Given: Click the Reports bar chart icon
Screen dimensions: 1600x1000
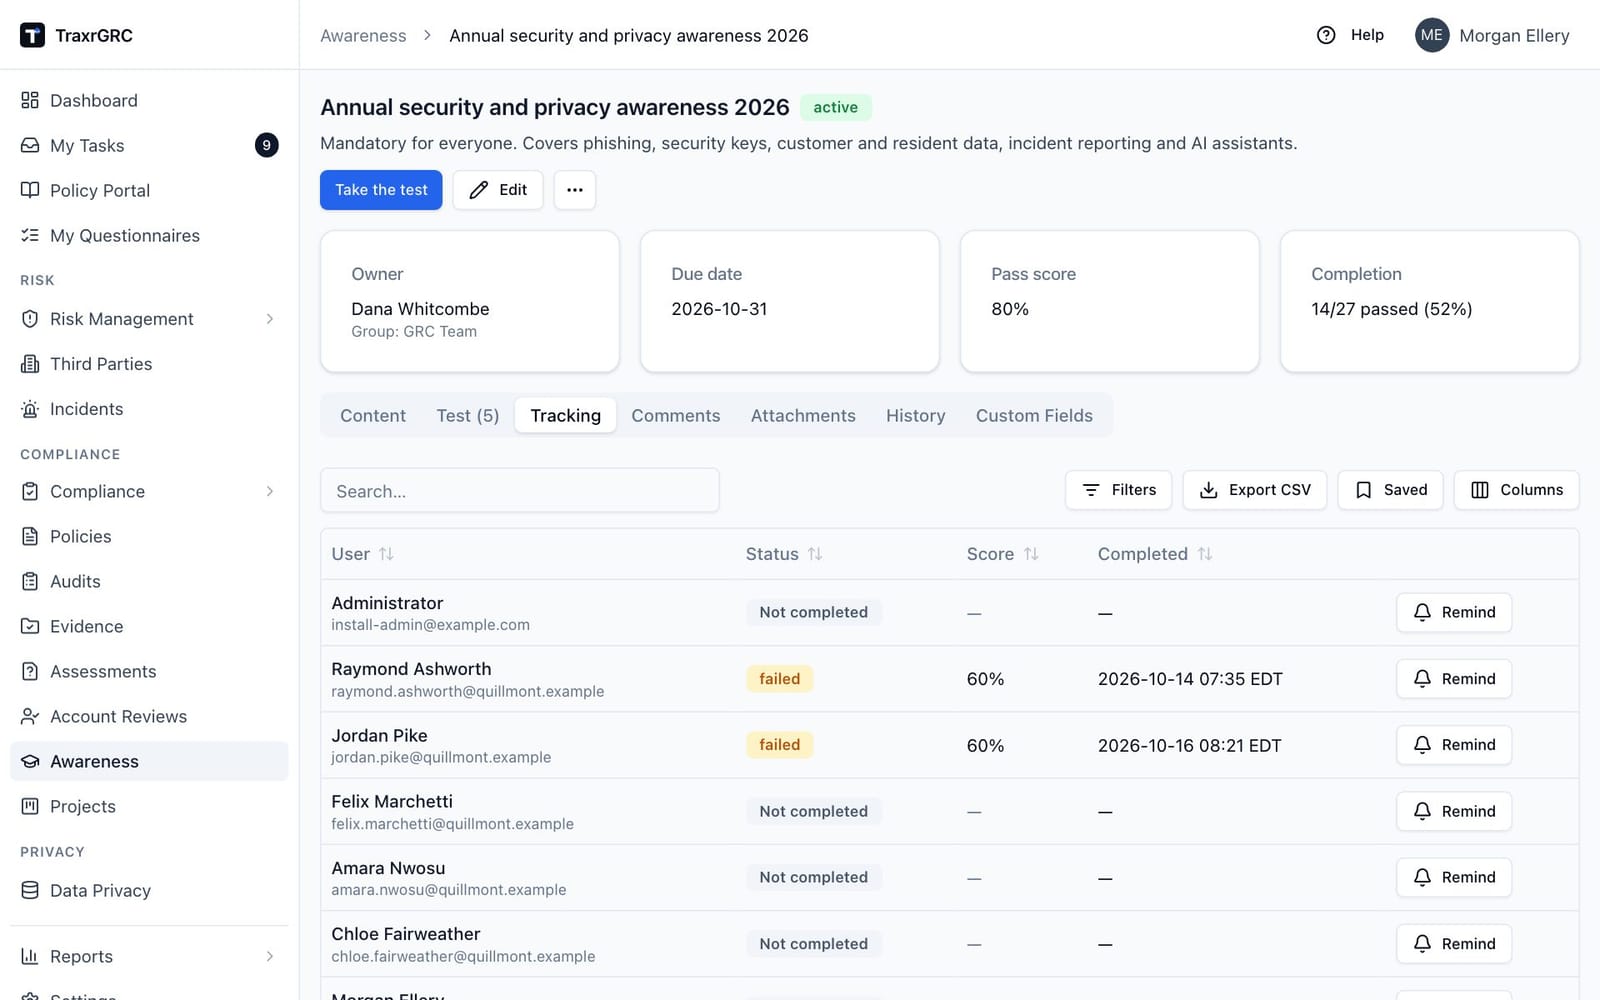Looking at the screenshot, I should [30, 956].
